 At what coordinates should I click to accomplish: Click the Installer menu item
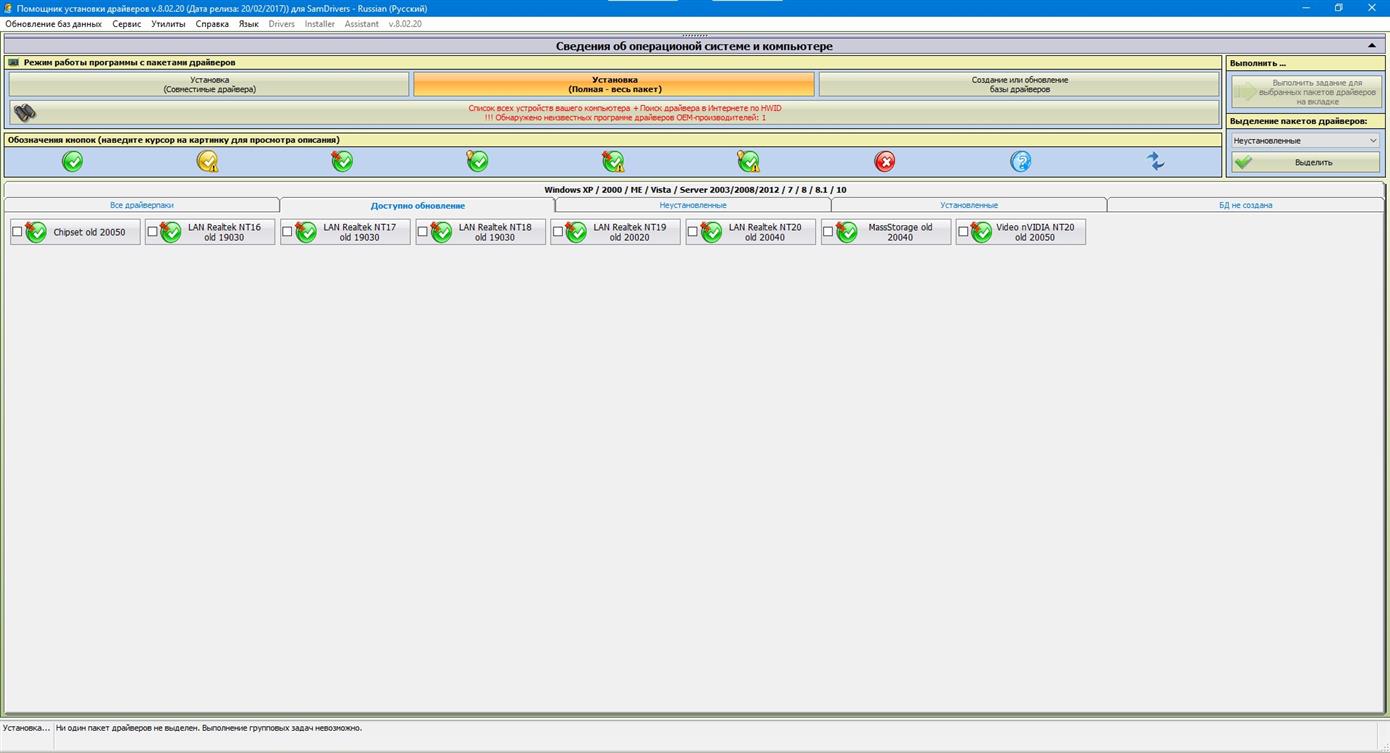click(320, 24)
